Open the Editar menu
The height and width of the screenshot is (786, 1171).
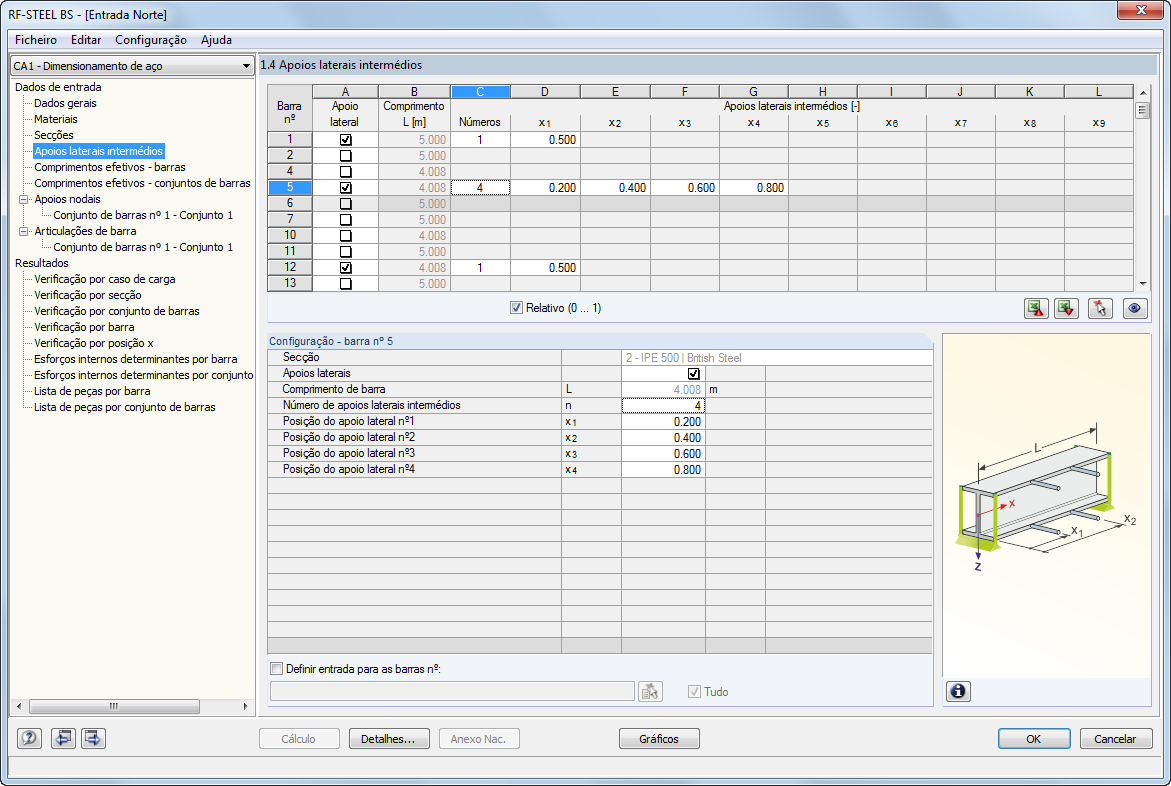tap(86, 40)
